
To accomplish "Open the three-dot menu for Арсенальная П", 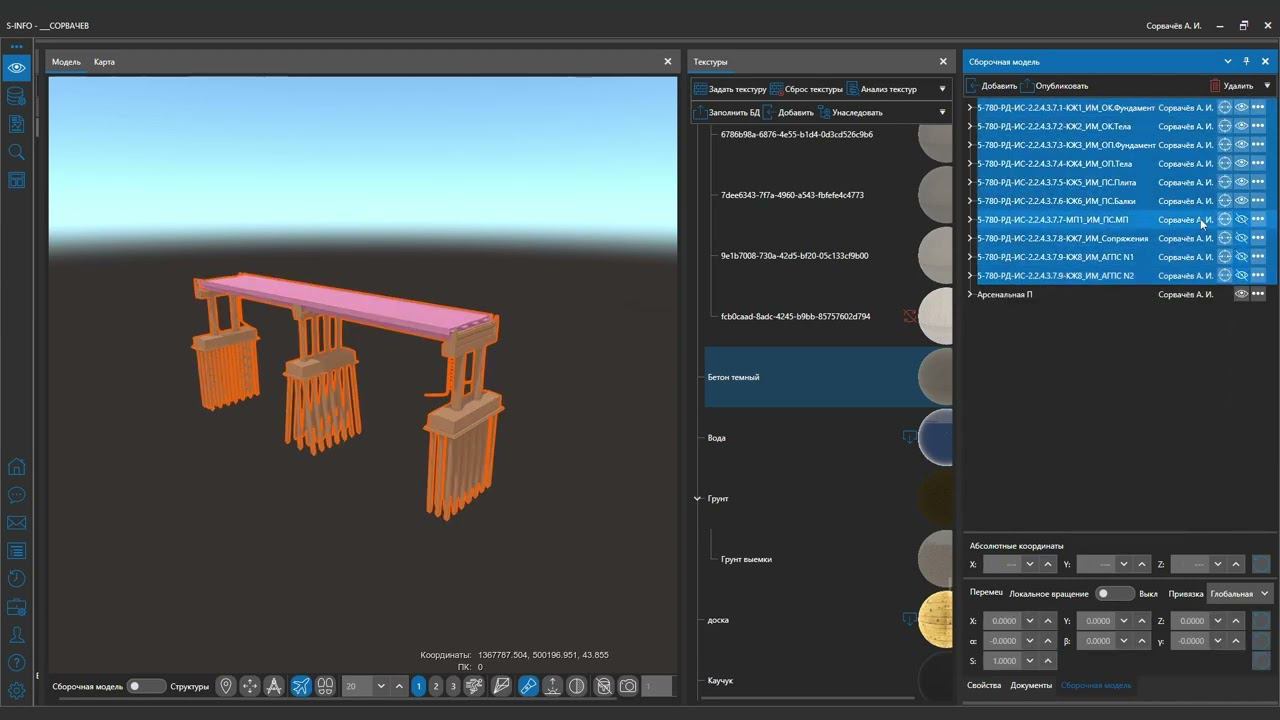I will [1258, 294].
